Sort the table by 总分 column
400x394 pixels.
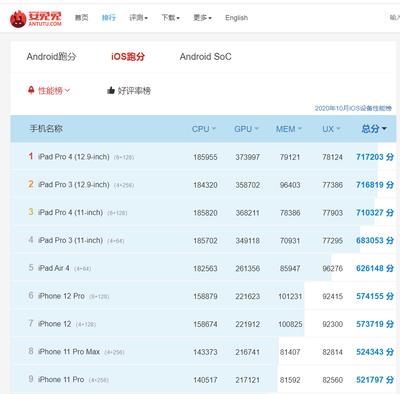point(374,129)
